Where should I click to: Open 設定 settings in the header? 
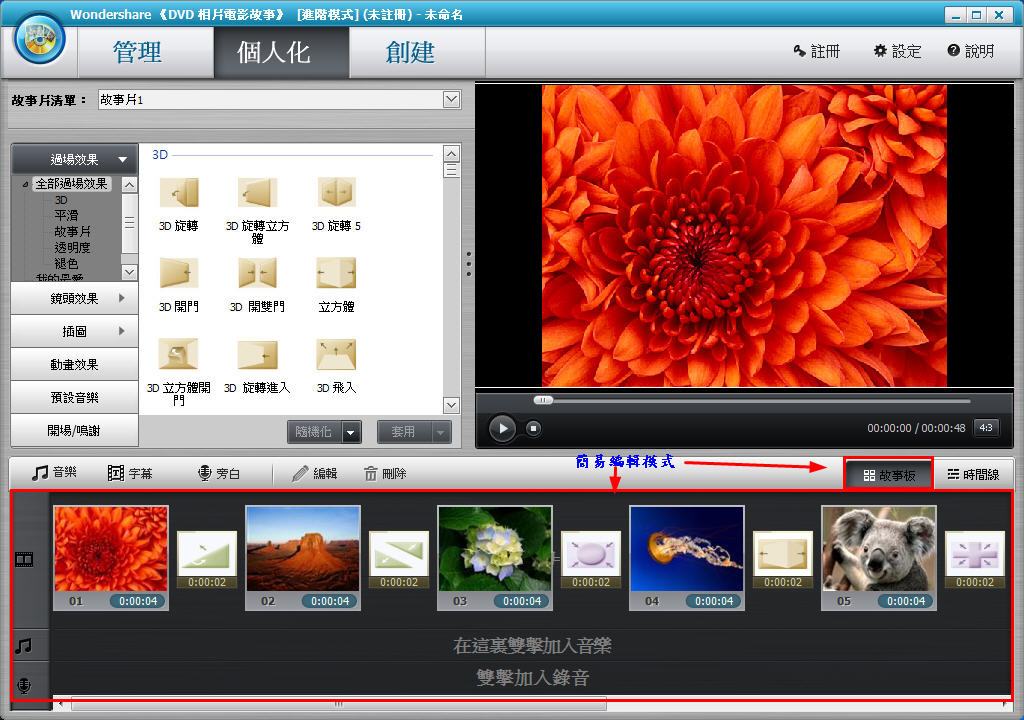[x=897, y=51]
